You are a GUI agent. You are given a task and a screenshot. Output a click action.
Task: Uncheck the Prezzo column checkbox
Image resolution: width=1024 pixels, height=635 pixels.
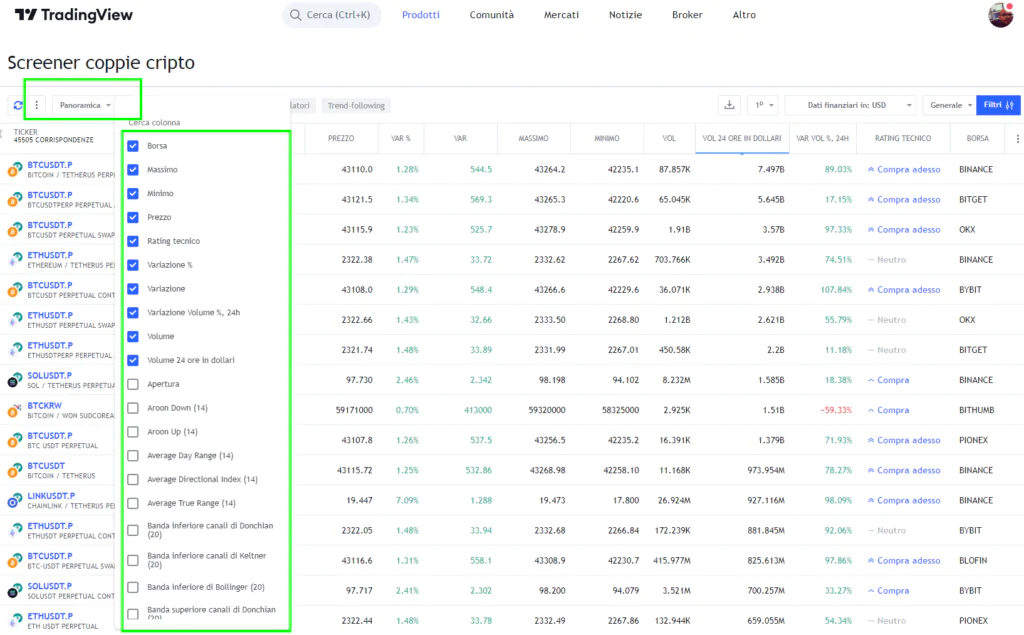coord(133,217)
